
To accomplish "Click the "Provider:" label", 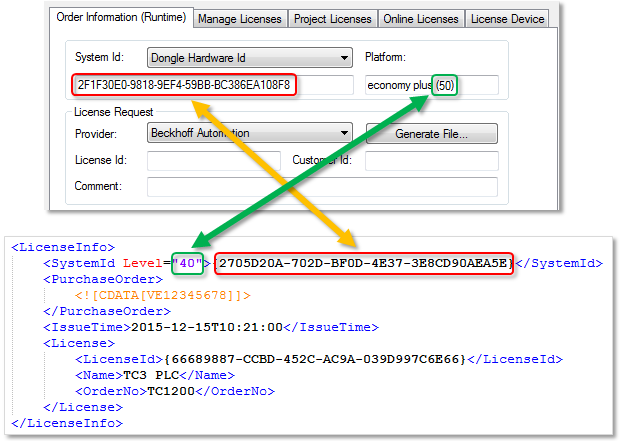I will [96, 134].
